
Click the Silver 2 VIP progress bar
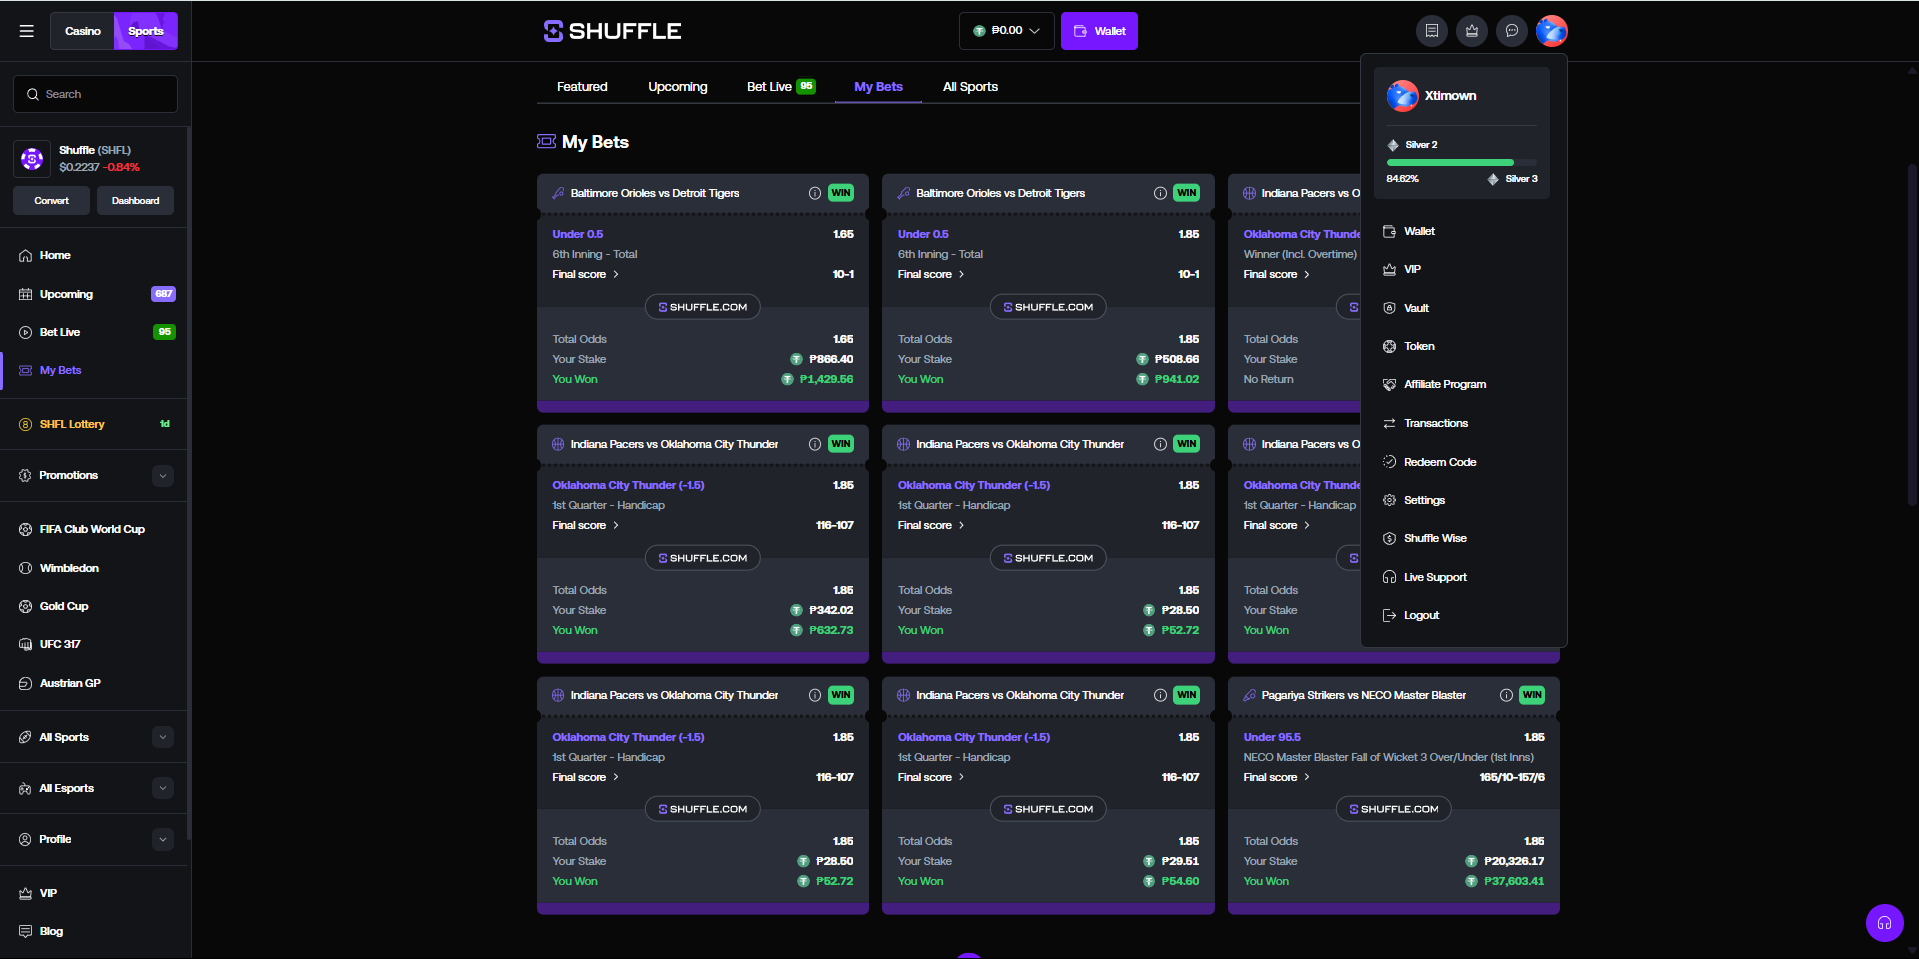click(1462, 162)
